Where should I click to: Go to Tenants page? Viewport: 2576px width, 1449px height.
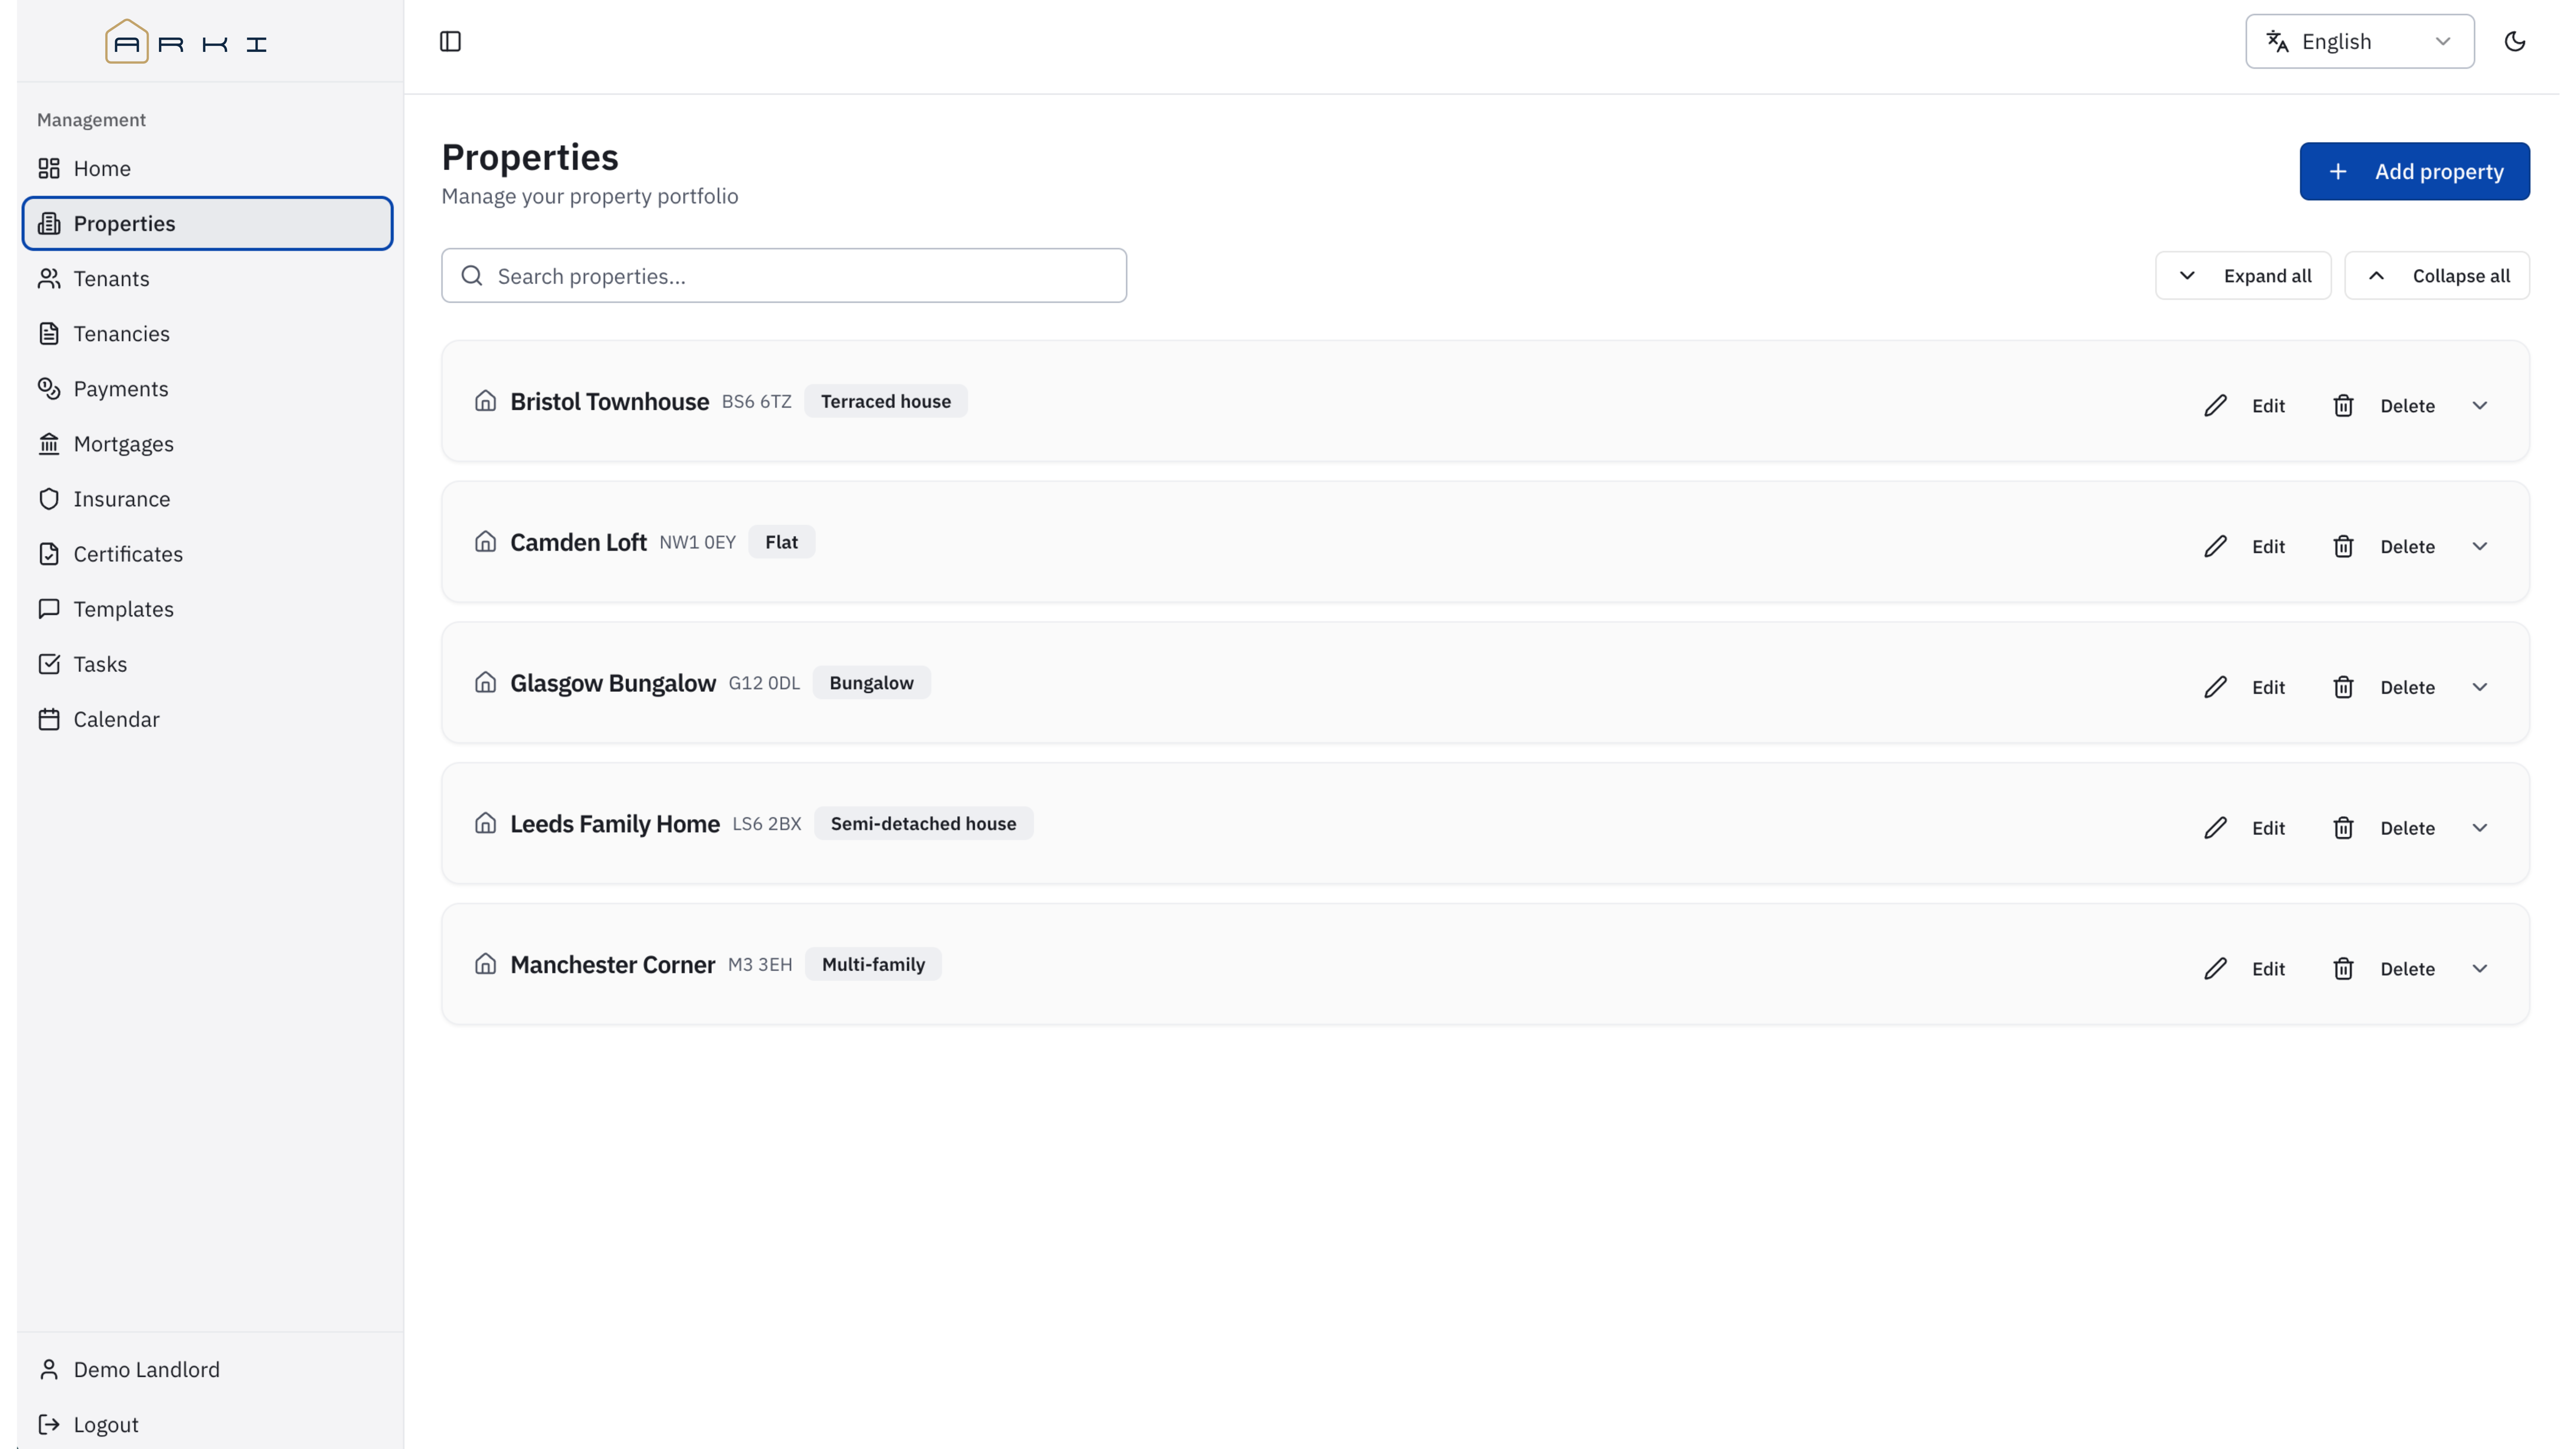pos(208,278)
